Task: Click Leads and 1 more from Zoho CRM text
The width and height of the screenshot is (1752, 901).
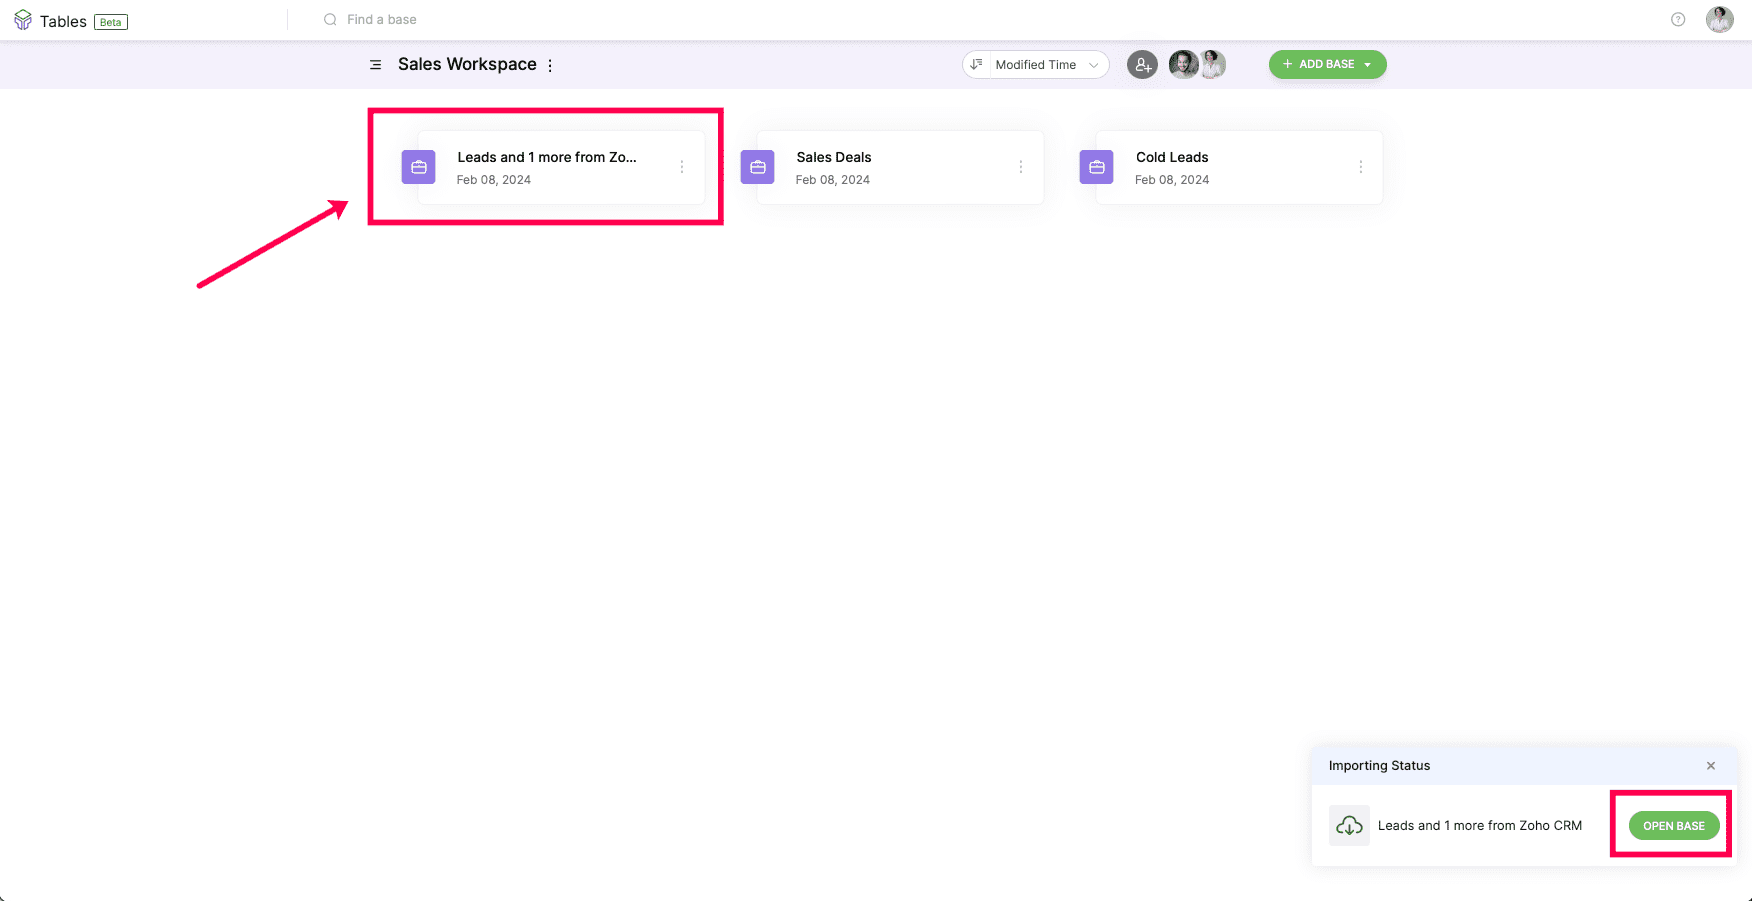Action: coord(1480,826)
